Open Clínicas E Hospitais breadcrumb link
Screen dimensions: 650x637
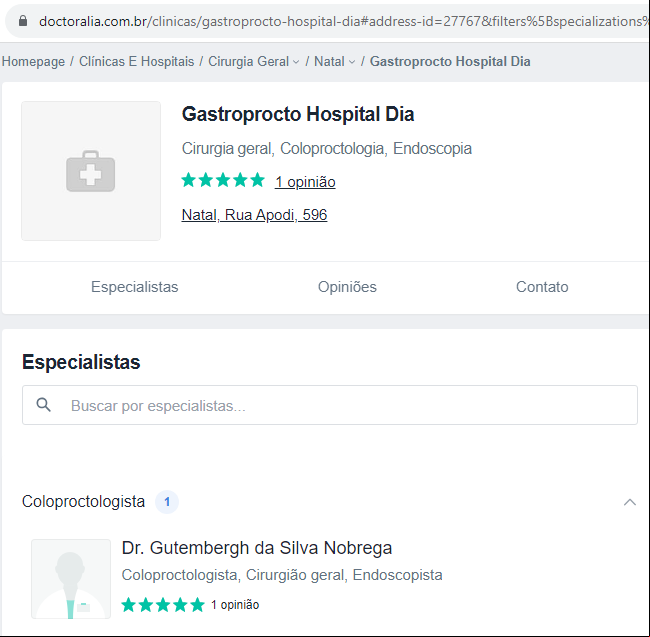click(x=136, y=61)
